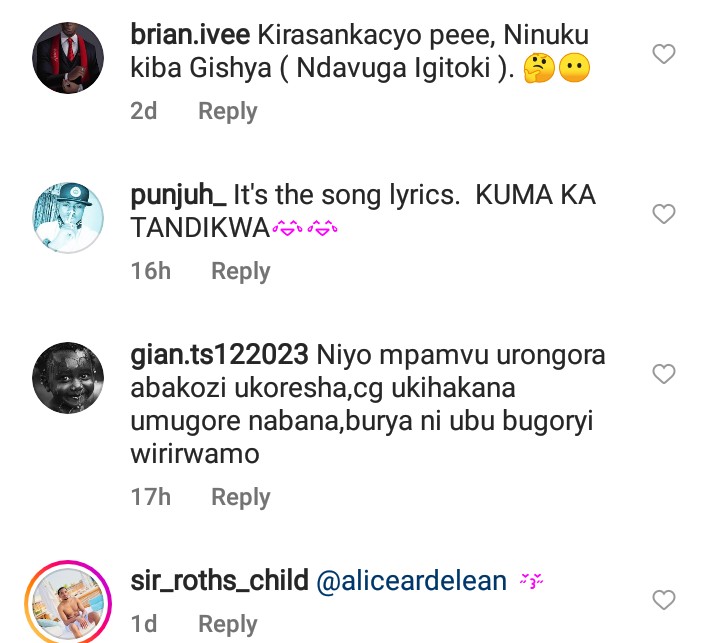Reply to brian.ivee's comment

coord(227,111)
